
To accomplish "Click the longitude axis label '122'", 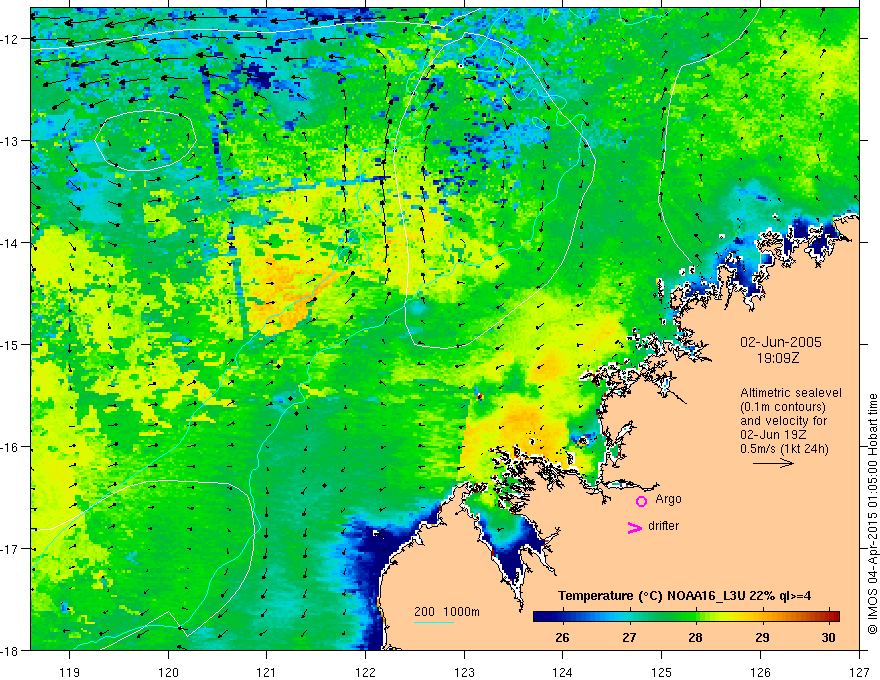I will pyautogui.click(x=366, y=672).
